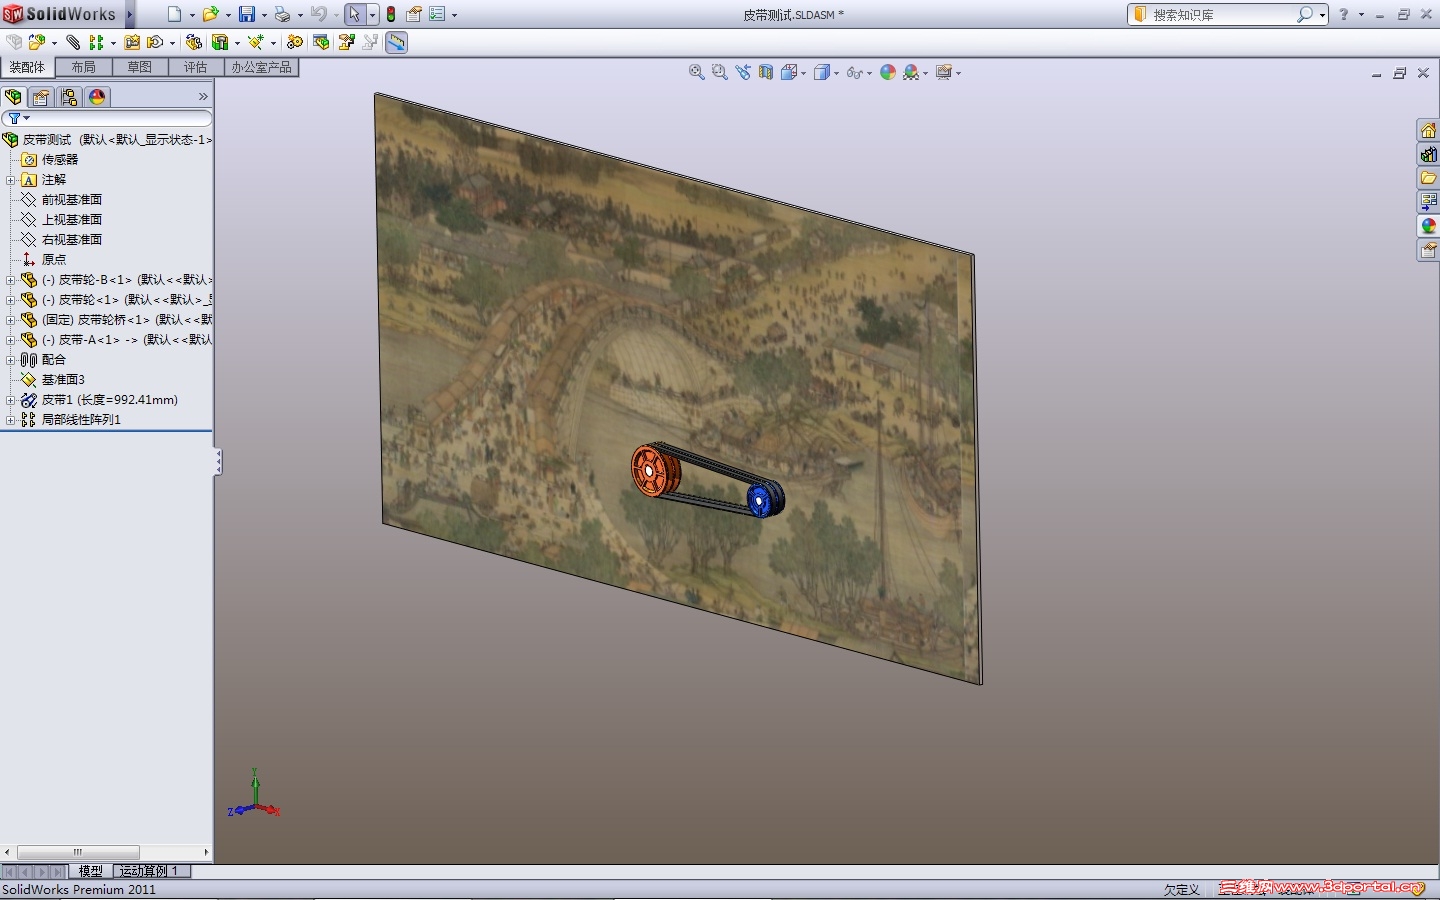Open the 办公室产品 command tab
1440x900 pixels.
point(262,67)
